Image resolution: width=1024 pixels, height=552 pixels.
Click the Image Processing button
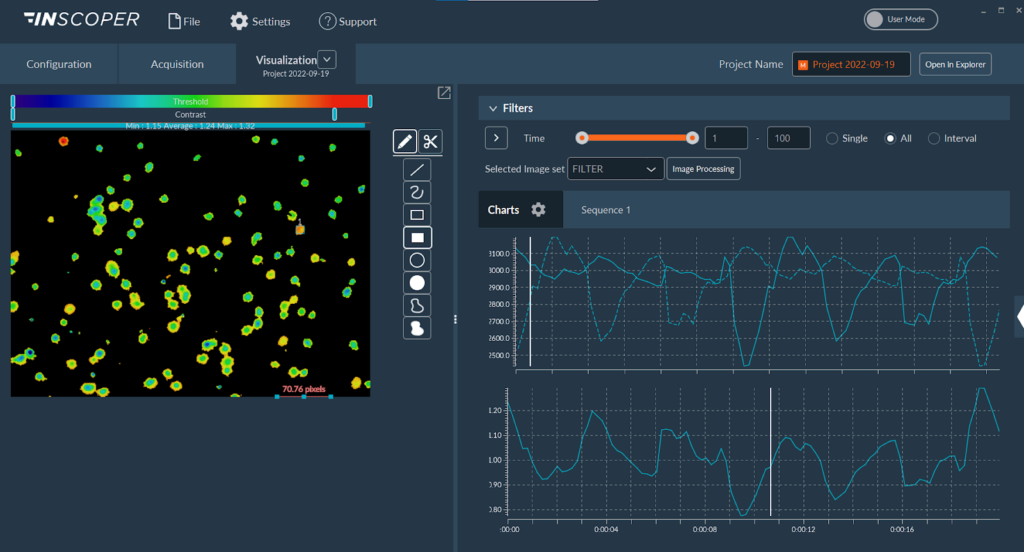704,169
